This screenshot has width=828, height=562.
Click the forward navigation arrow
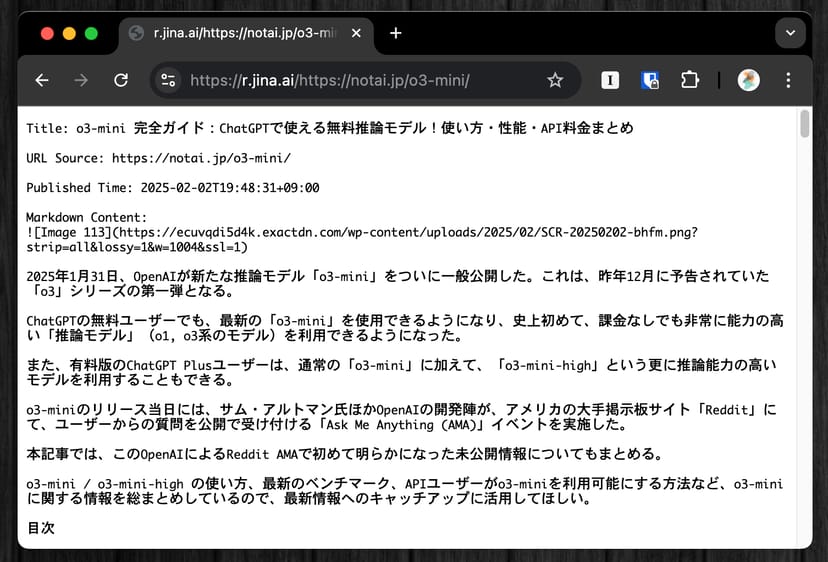pos(81,80)
